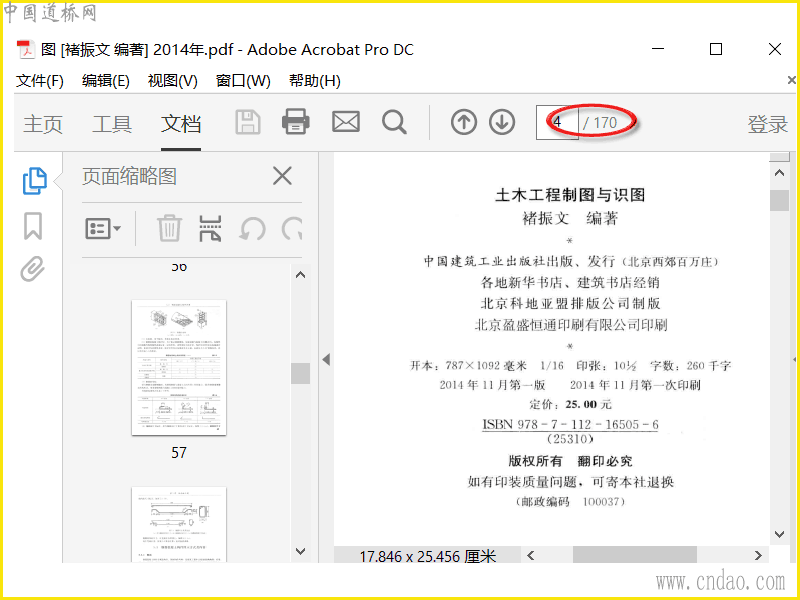Click horizontal scroll right arrow
Screen dimensions: 800x600
pyautogui.click(x=758, y=555)
